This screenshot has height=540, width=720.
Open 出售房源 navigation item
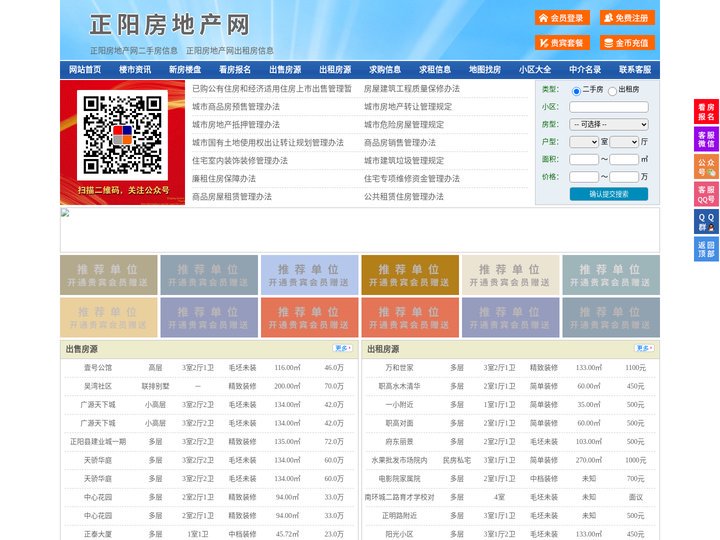(285, 70)
